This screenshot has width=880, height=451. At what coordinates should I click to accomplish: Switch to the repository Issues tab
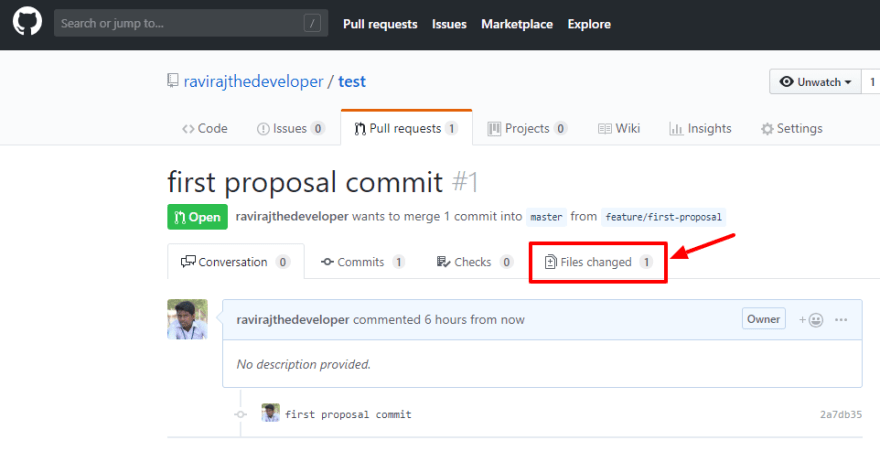[x=291, y=128]
